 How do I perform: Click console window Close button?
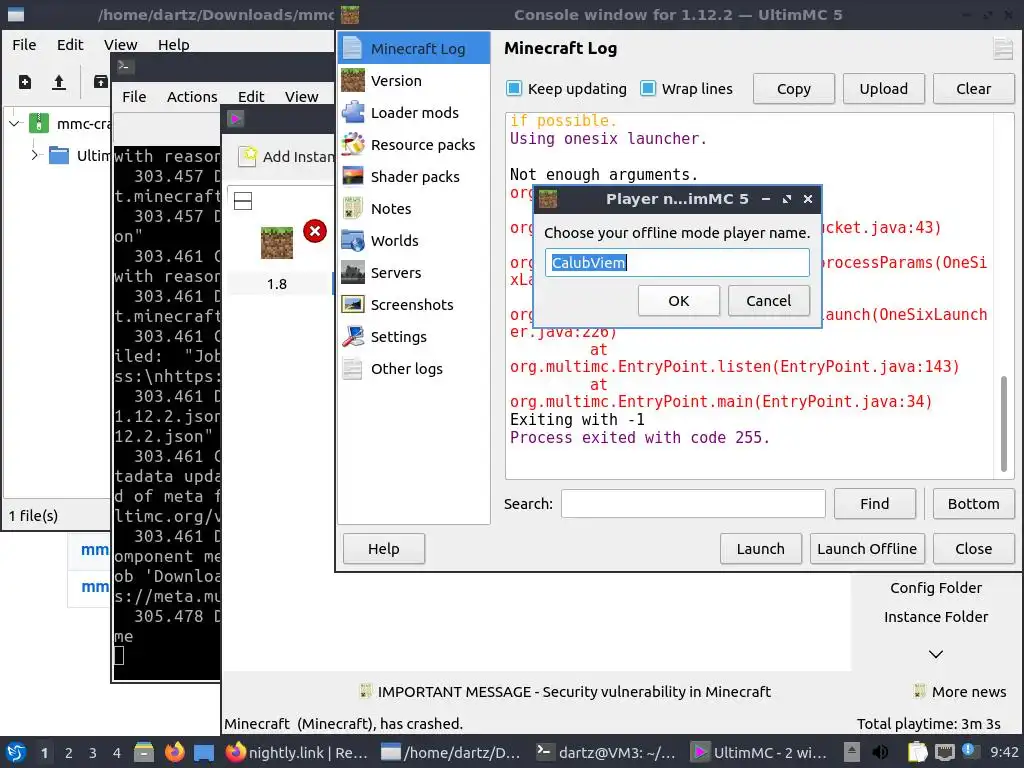tap(974, 549)
